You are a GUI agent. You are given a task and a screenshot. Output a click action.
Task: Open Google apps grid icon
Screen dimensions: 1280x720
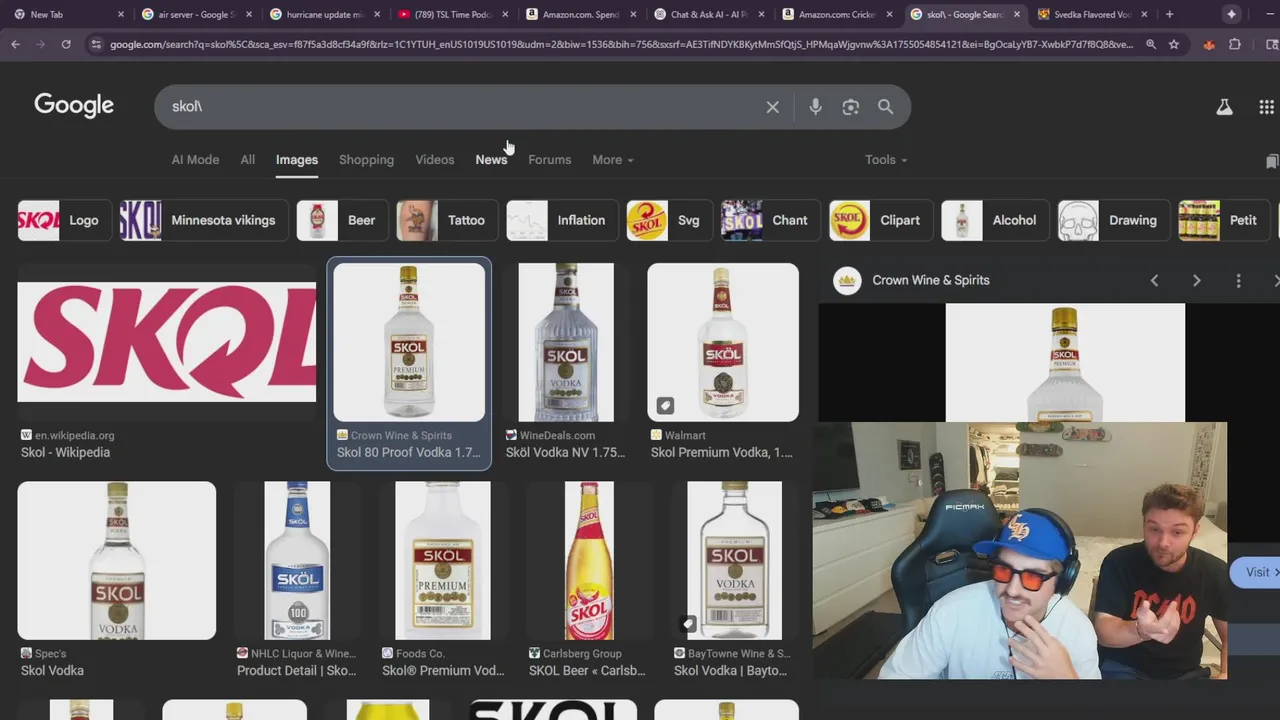[x=1266, y=107]
